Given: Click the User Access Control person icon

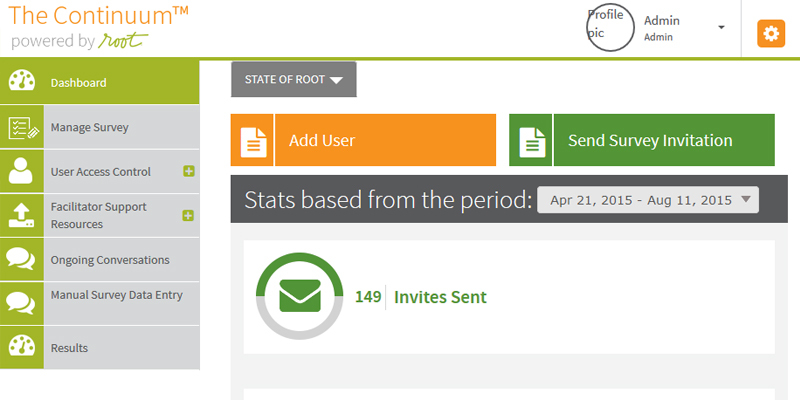Looking at the screenshot, I should point(22,171).
